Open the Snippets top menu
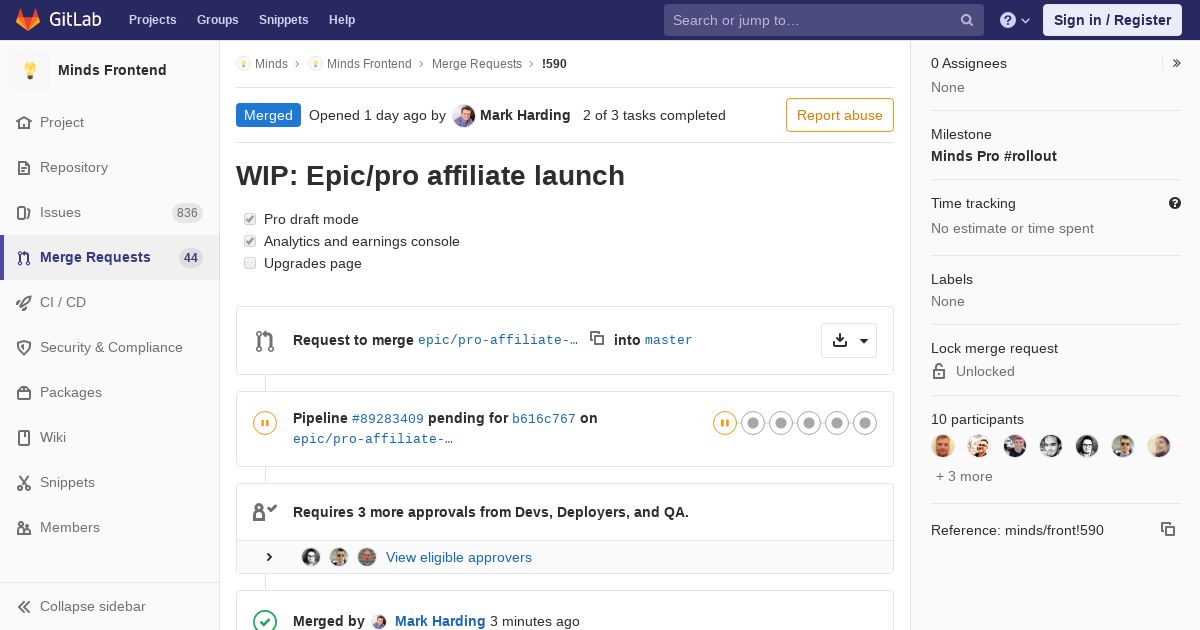1200x630 pixels. click(283, 20)
